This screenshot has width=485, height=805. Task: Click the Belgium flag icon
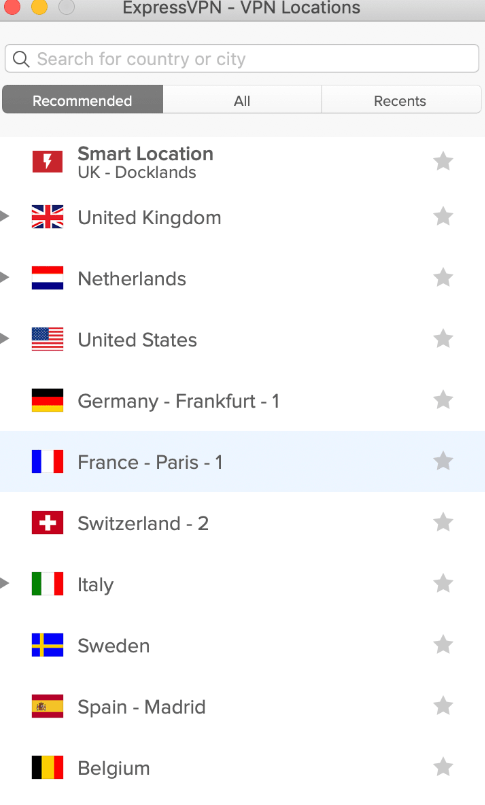[x=47, y=767]
